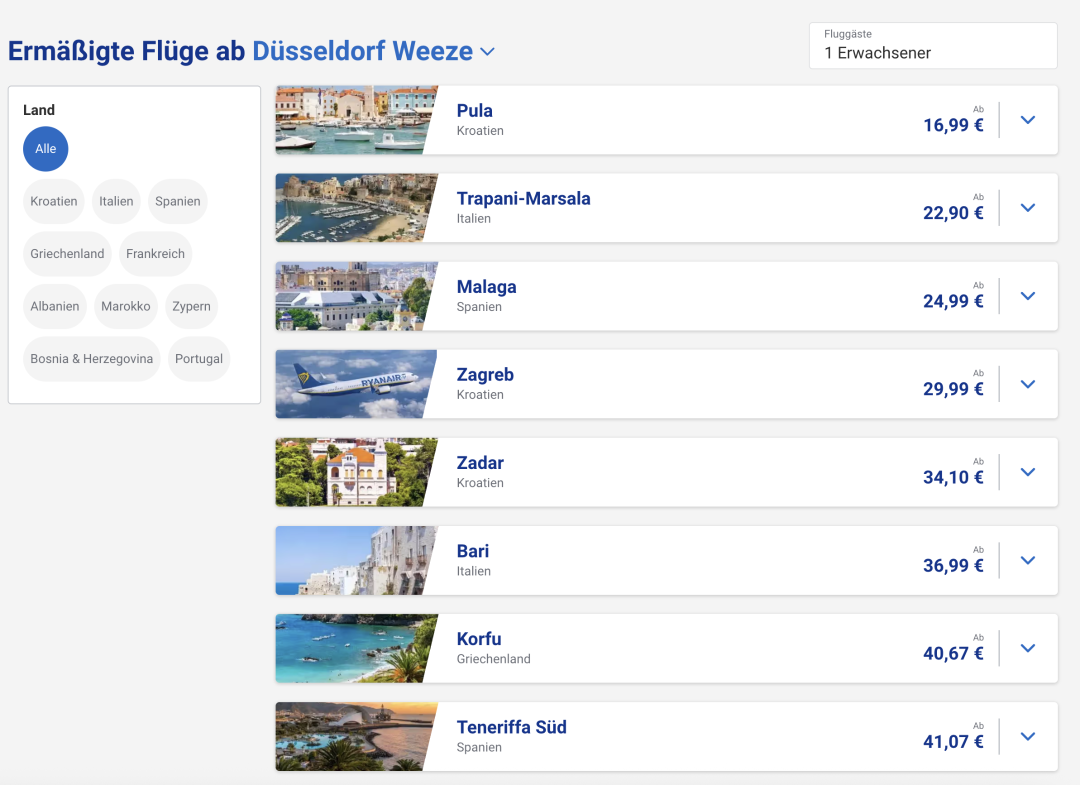Expand the Teneriffa Süd flight details chevron

click(x=1028, y=737)
